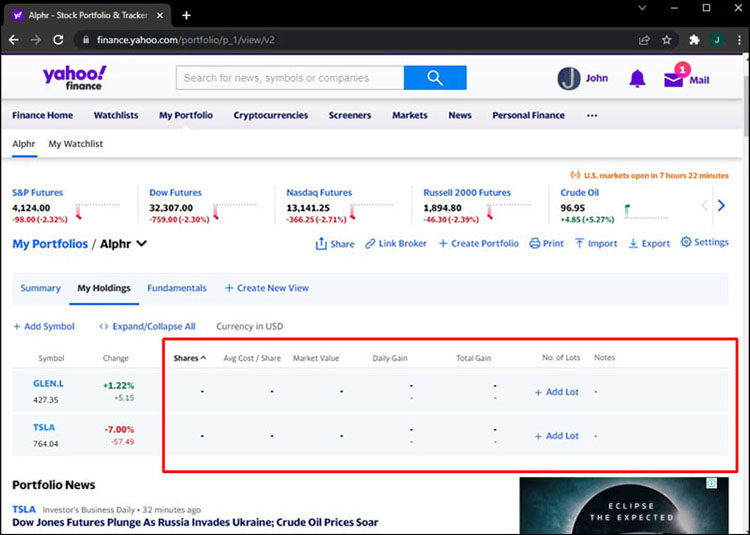Expand the Alphr portfolio dropdown chevron
The image size is (750, 535).
point(142,243)
